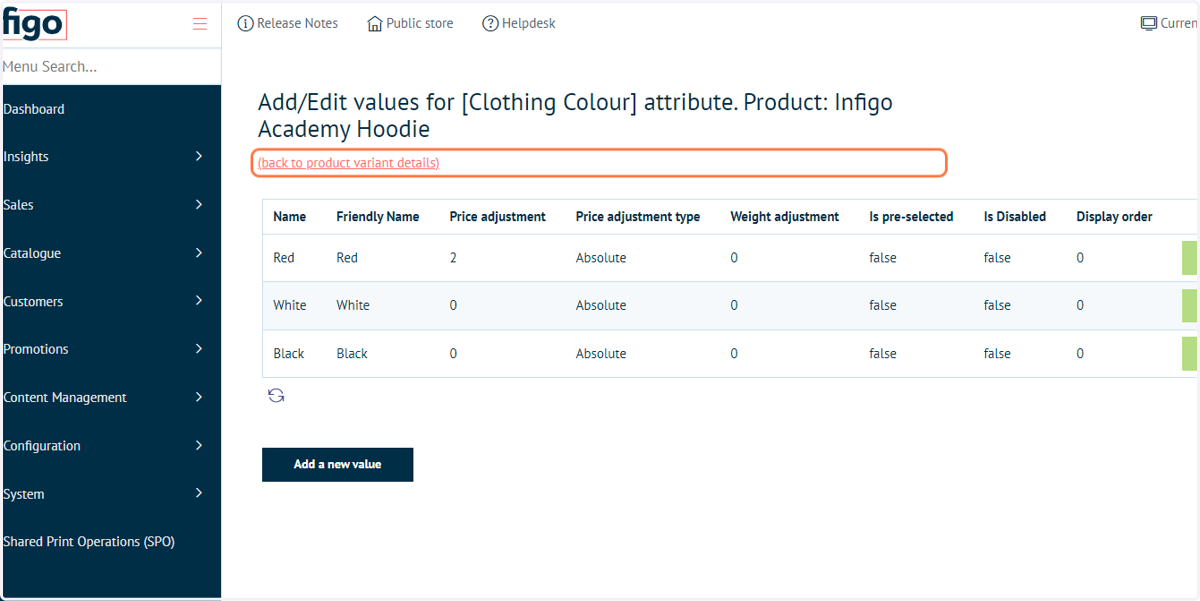Expand Content Management submenu chevron

(x=199, y=396)
